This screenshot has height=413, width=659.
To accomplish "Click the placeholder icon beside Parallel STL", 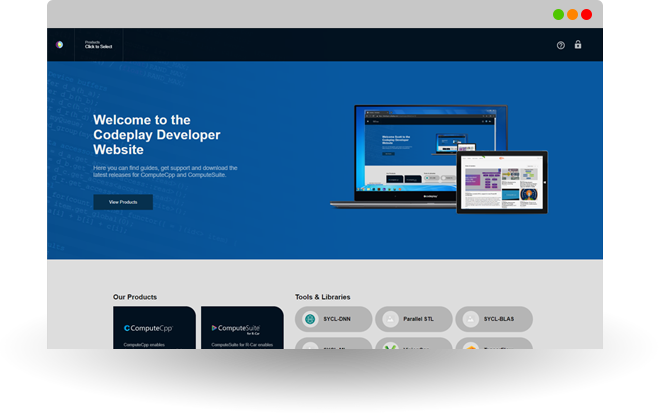I will [390, 319].
